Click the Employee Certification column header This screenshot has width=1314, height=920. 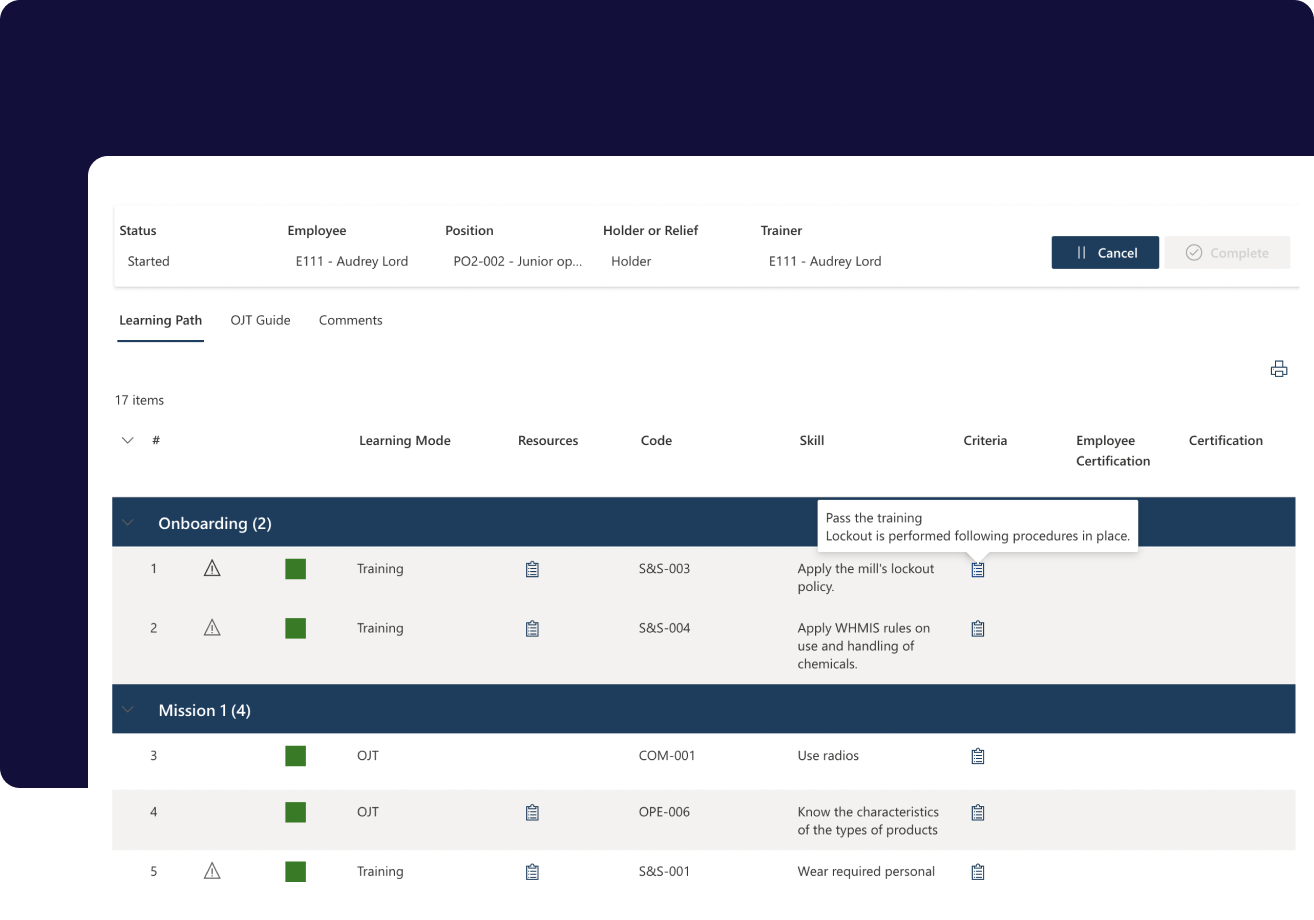click(1113, 450)
